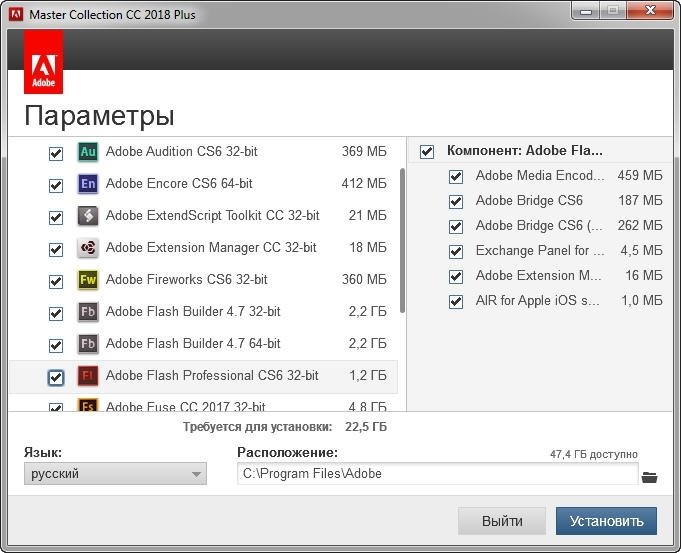Viewport: 681px width, 553px height.
Task: Toggle Extension Manager CC 32-bit checkbox
Action: [56, 249]
